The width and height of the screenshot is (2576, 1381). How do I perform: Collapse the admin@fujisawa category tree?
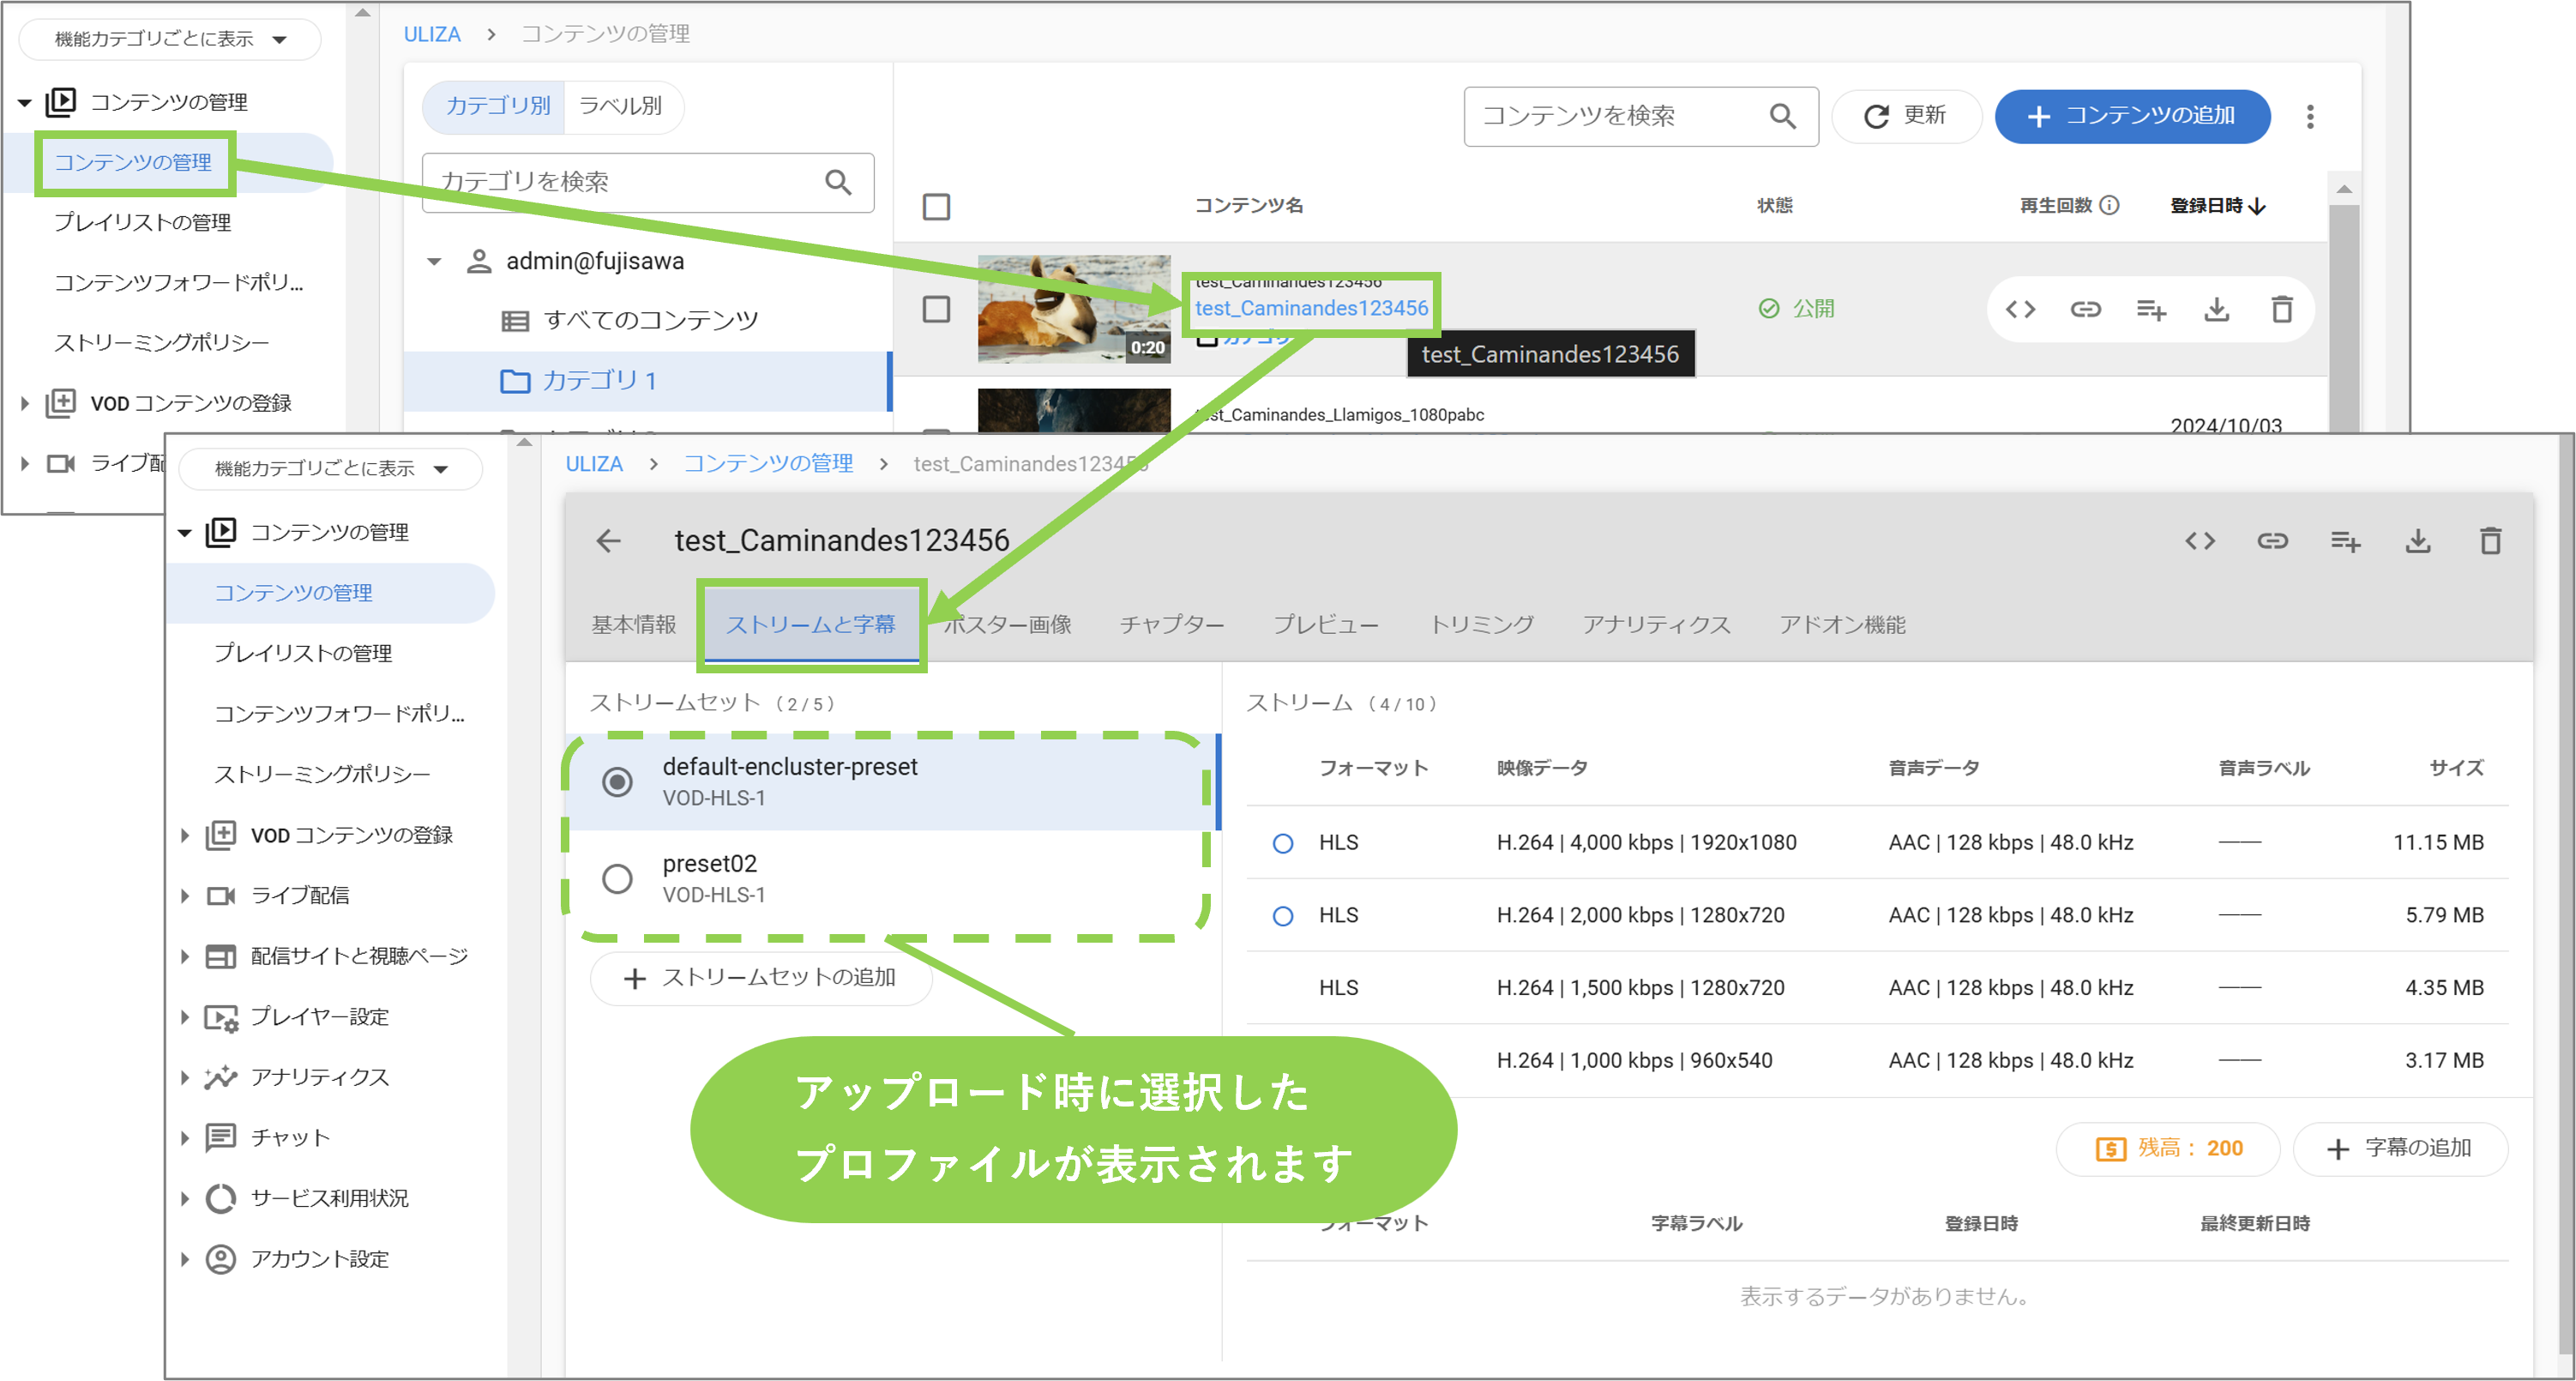tap(434, 262)
